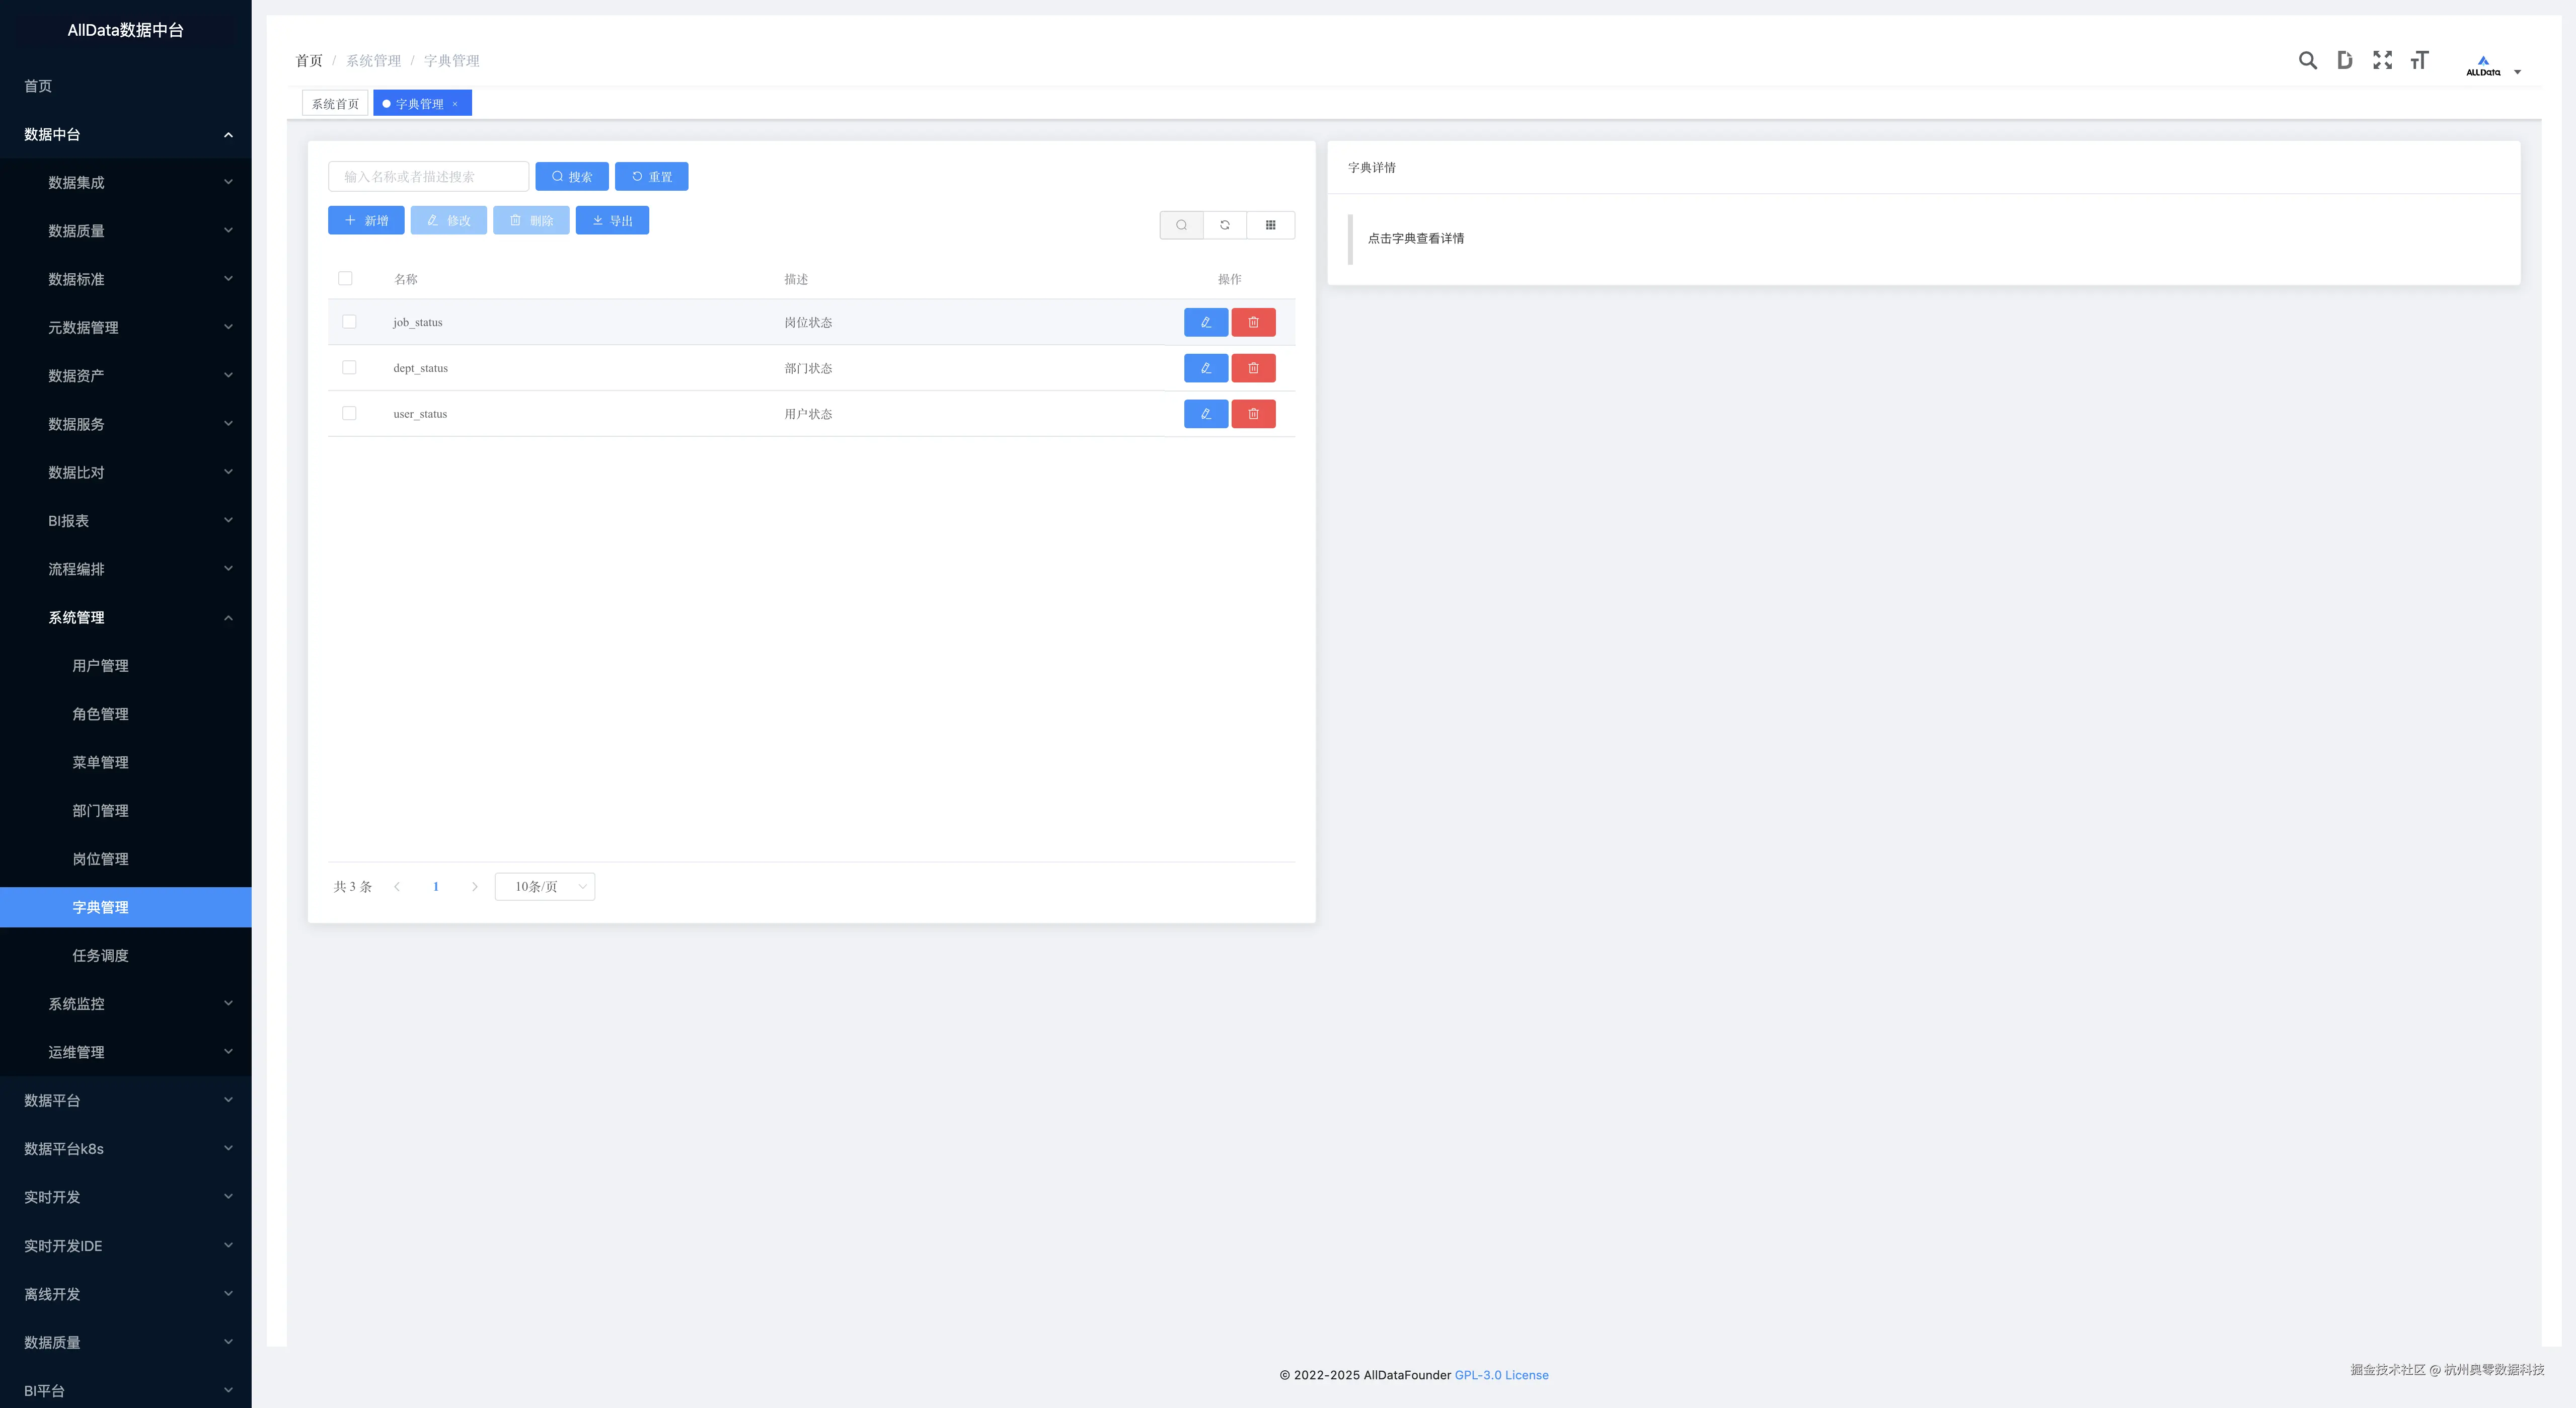Open the GPL-3.0 License link
Image resolution: width=2576 pixels, height=1408 pixels.
point(1501,1375)
